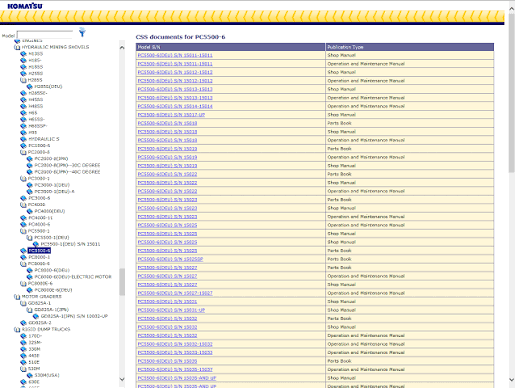Viewport: 515px width, 388px height.
Task: Click book icon for PC8000-6(DEU) ELECTRIC MOTOR
Action: click(x=29, y=277)
